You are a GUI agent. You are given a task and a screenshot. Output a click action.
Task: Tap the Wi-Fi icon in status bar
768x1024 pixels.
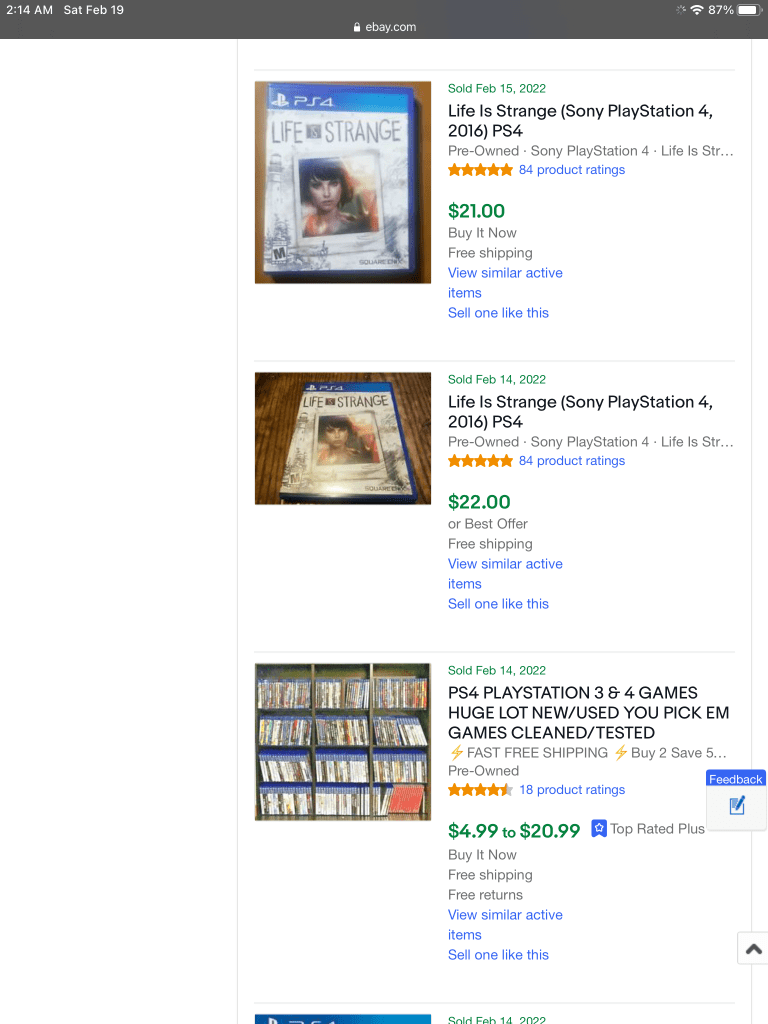tap(697, 10)
